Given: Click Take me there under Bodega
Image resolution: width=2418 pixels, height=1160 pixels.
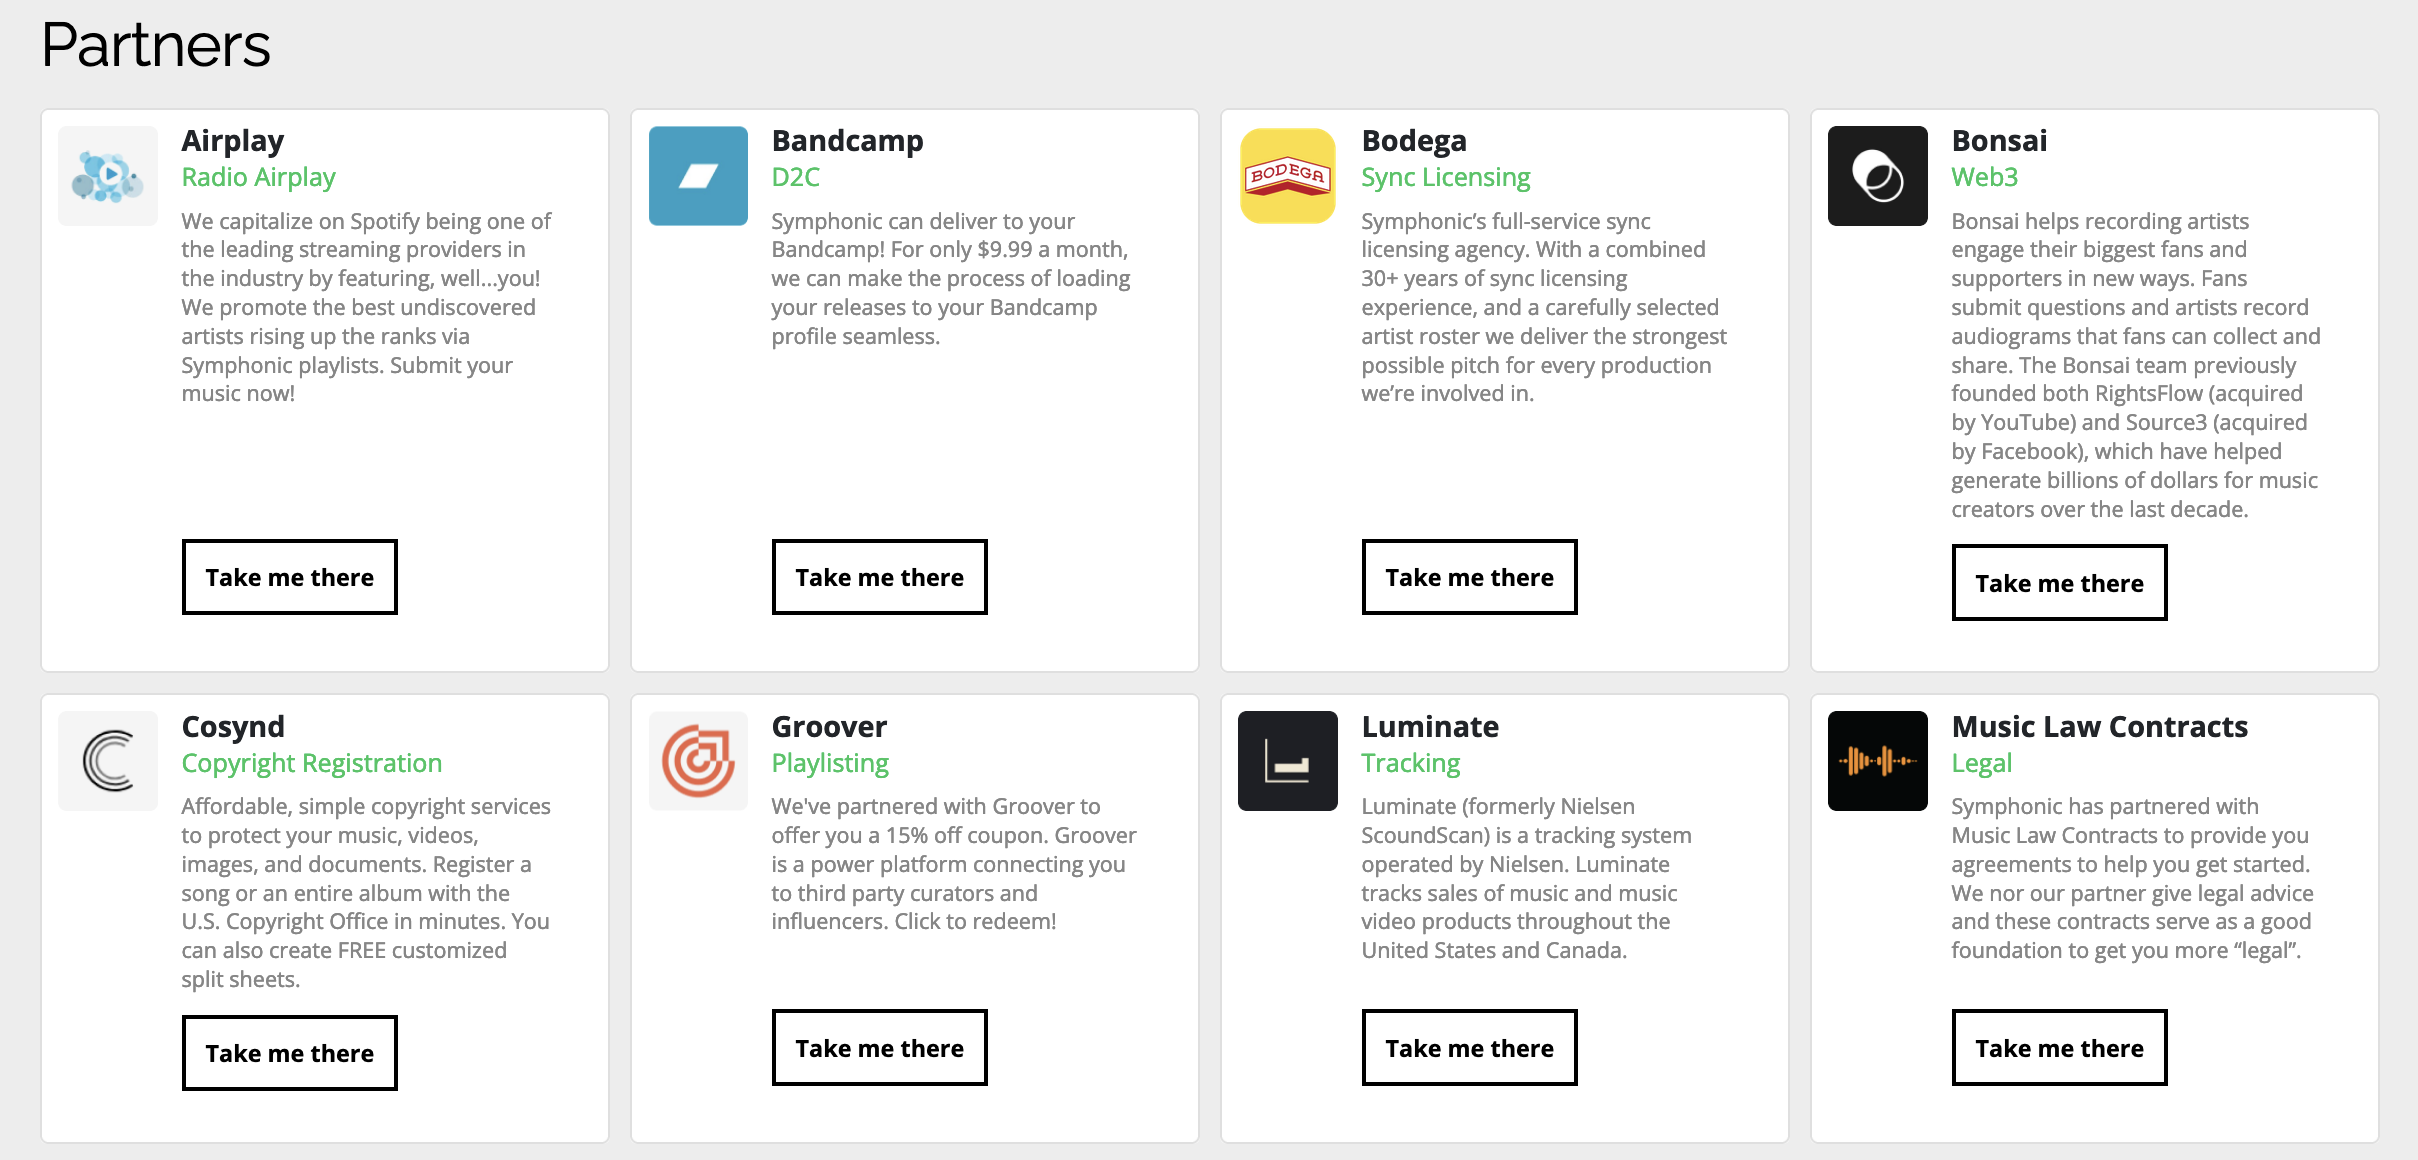Looking at the screenshot, I should point(1470,577).
